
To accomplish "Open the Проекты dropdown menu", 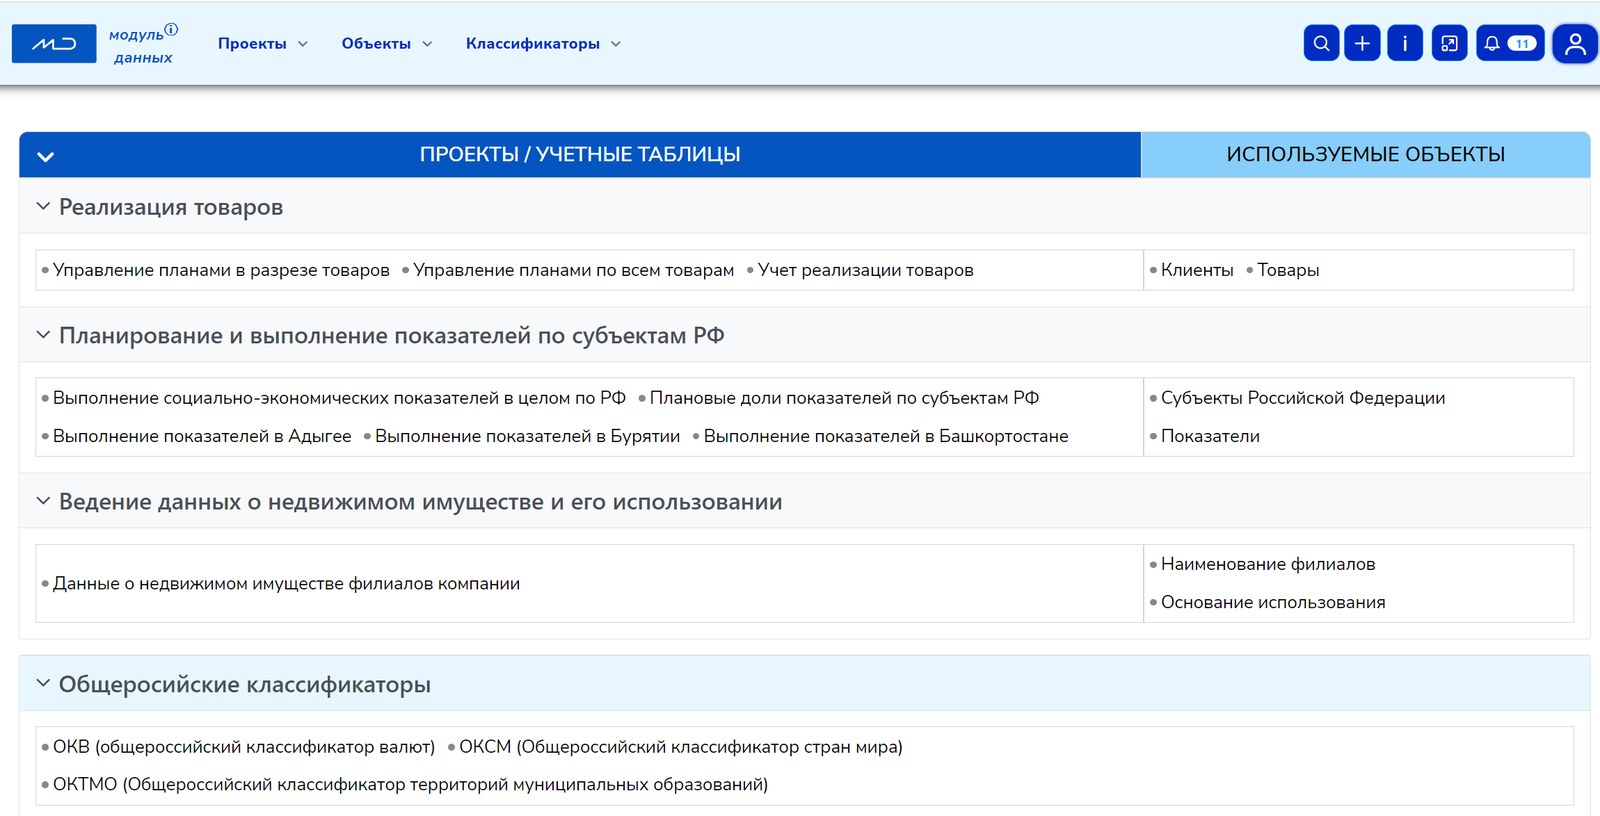I will coord(263,44).
